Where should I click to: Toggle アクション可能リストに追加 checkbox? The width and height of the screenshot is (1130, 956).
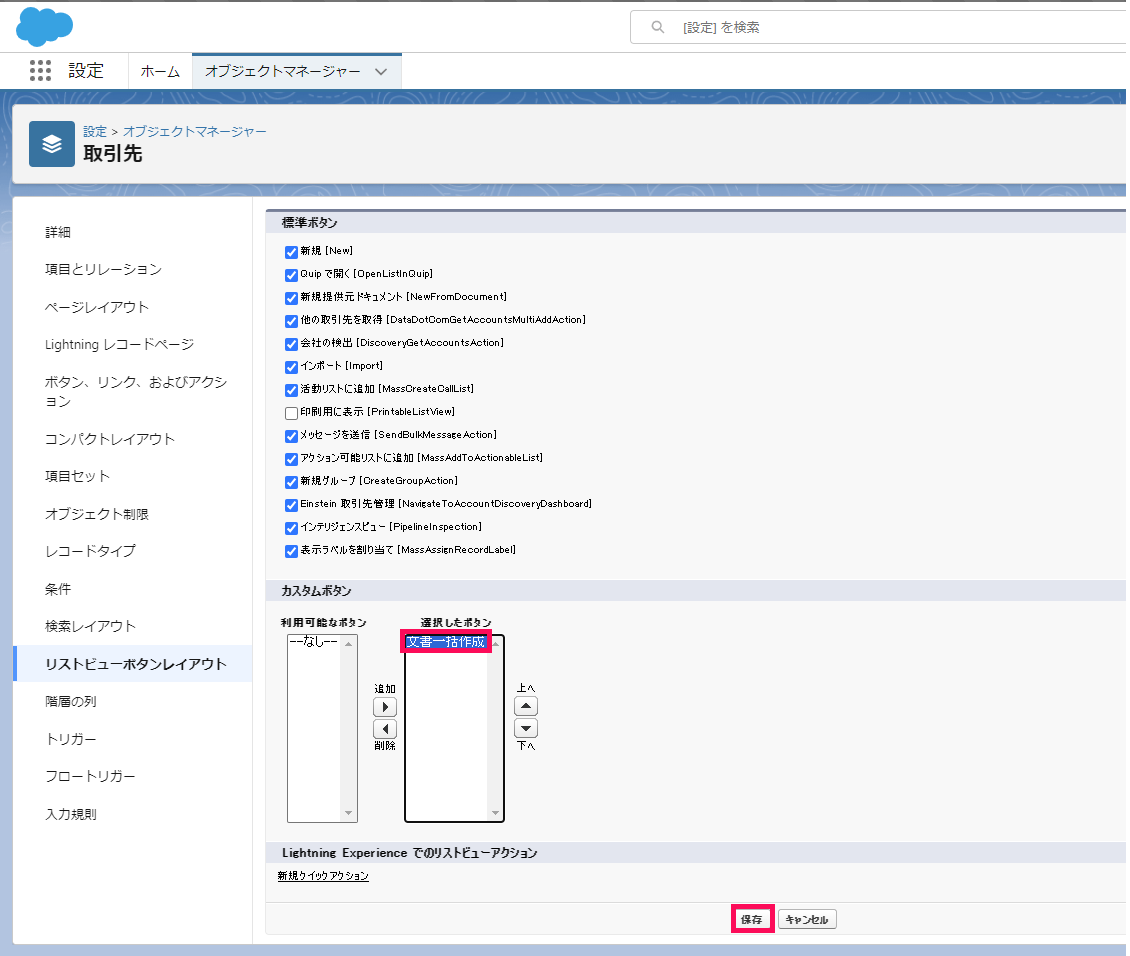pyautogui.click(x=291, y=460)
